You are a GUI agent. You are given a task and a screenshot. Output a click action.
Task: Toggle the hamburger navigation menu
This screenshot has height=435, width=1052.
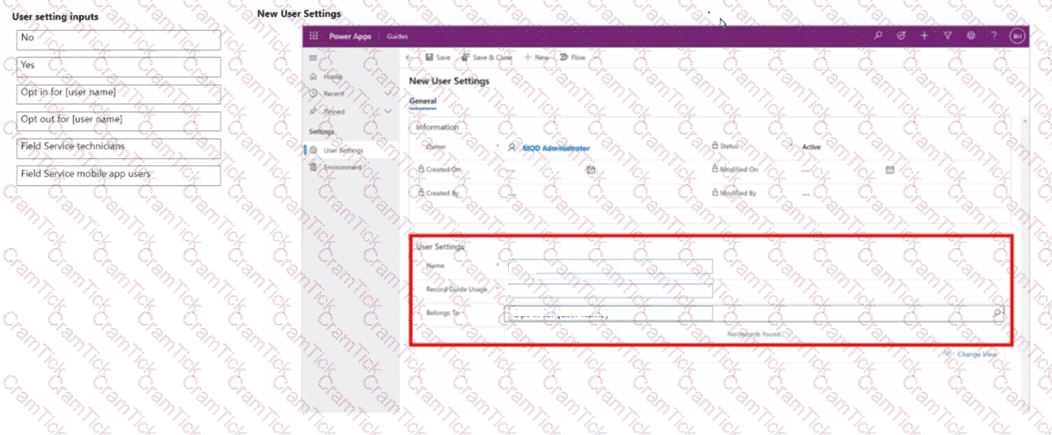[x=313, y=58]
